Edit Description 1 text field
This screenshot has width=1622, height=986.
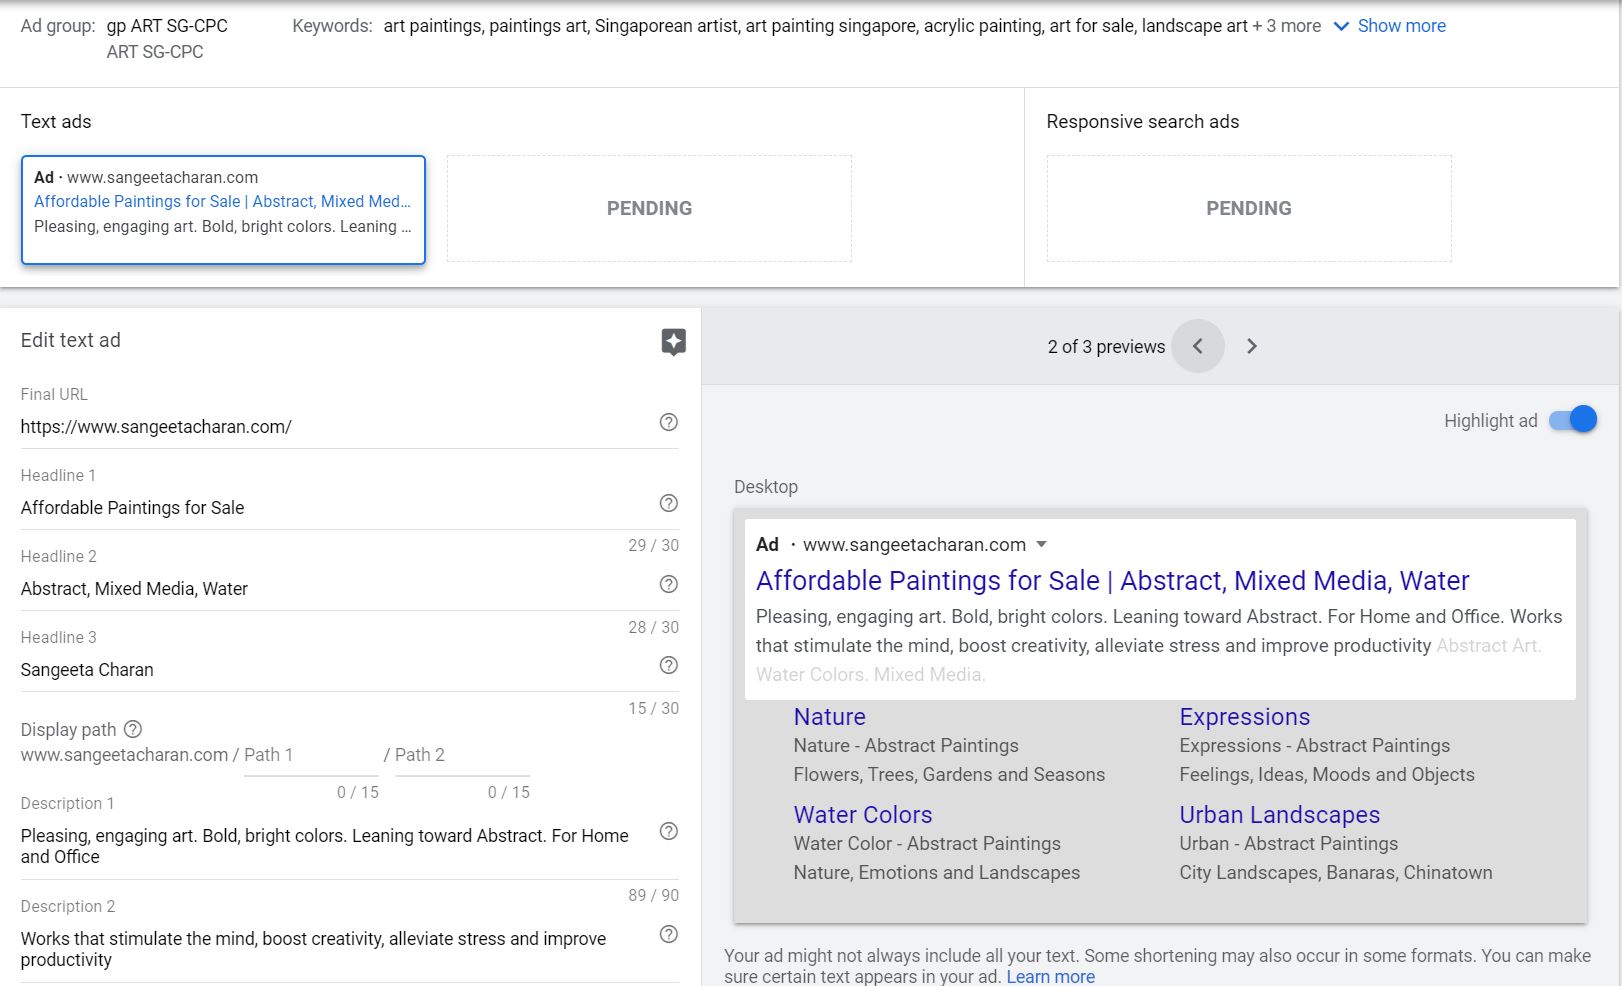coord(335,846)
